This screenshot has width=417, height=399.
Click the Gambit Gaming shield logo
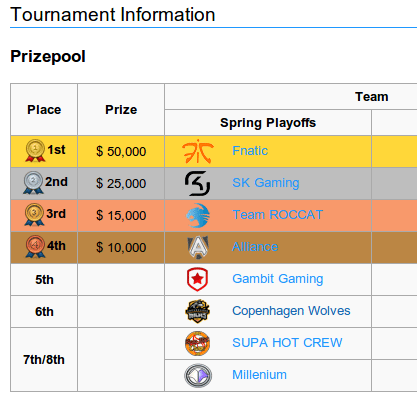(197, 279)
